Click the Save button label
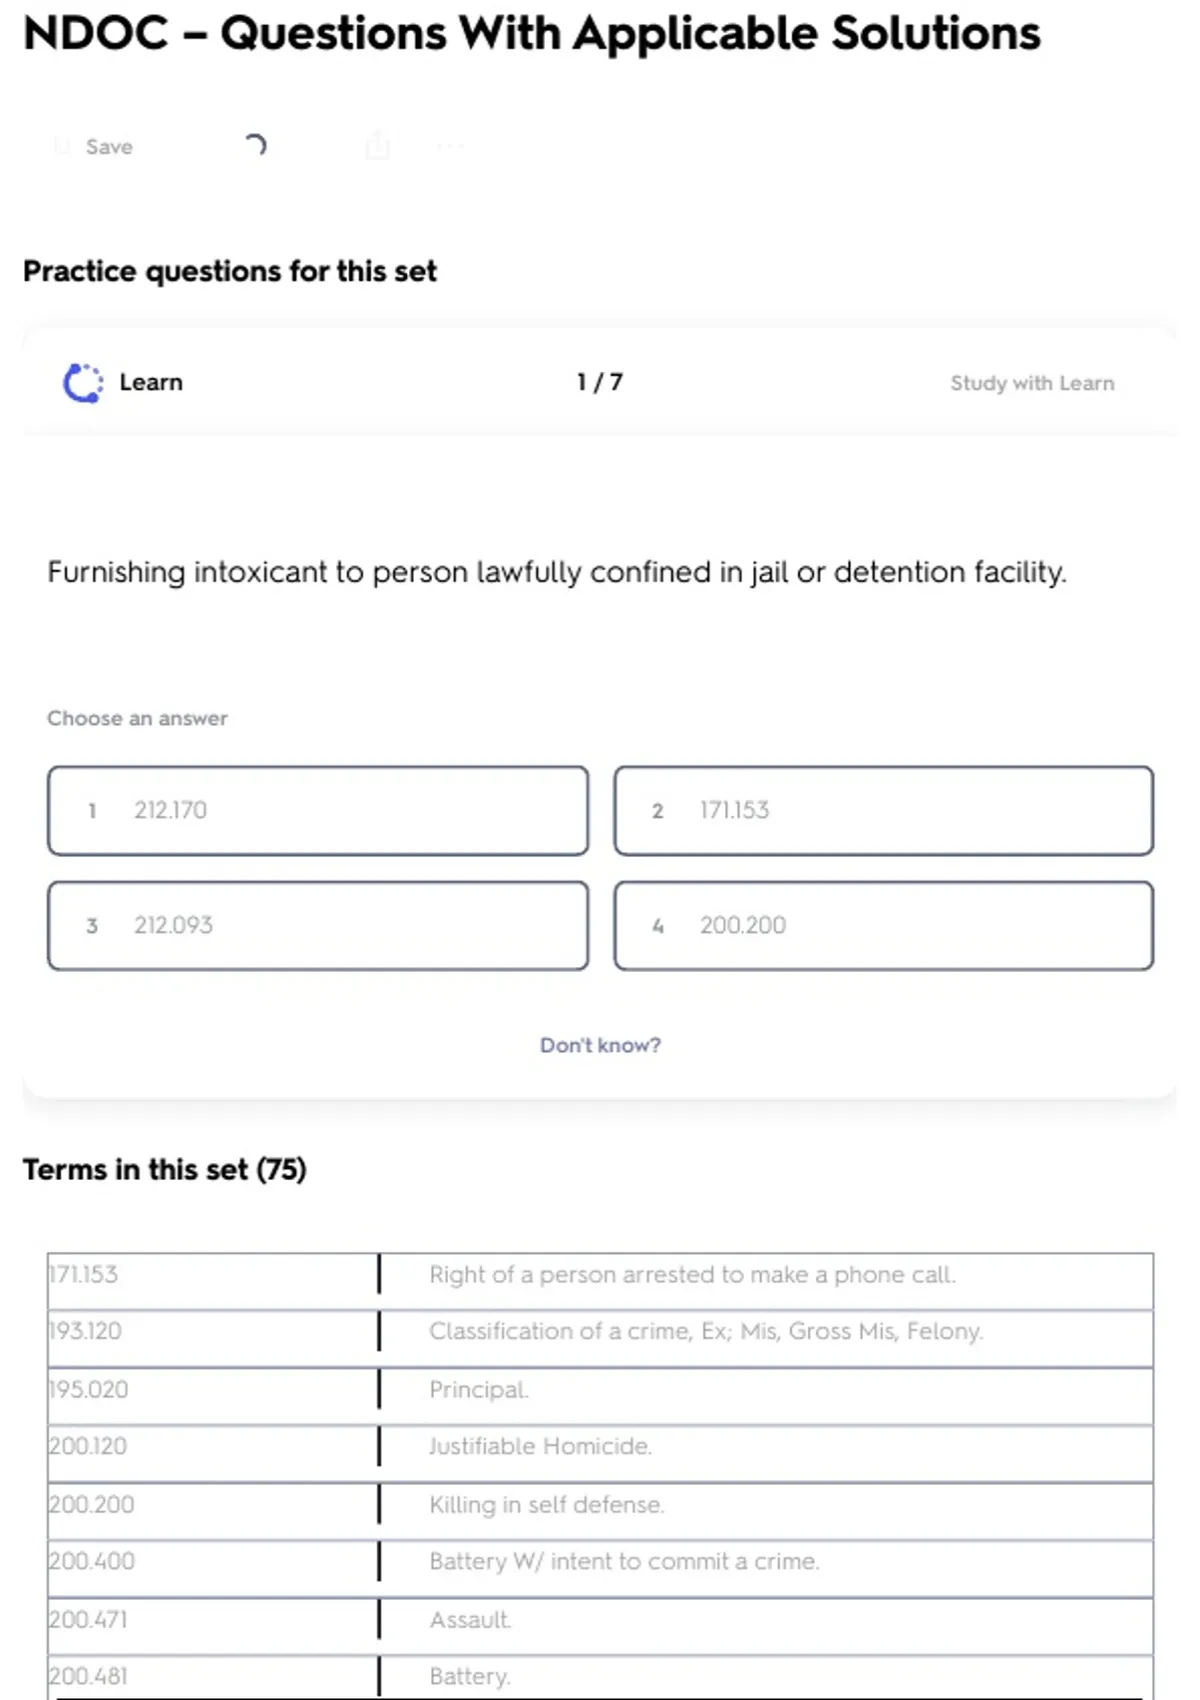This screenshot has height=1700, width=1200. click(109, 147)
